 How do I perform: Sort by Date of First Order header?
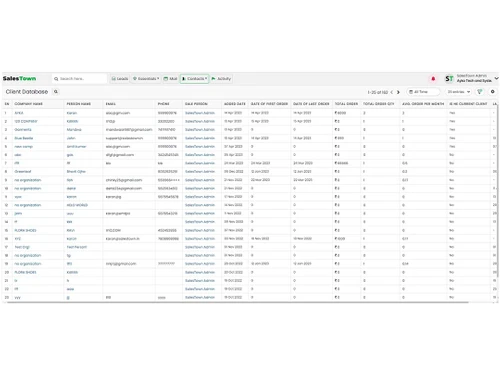[x=269, y=104]
